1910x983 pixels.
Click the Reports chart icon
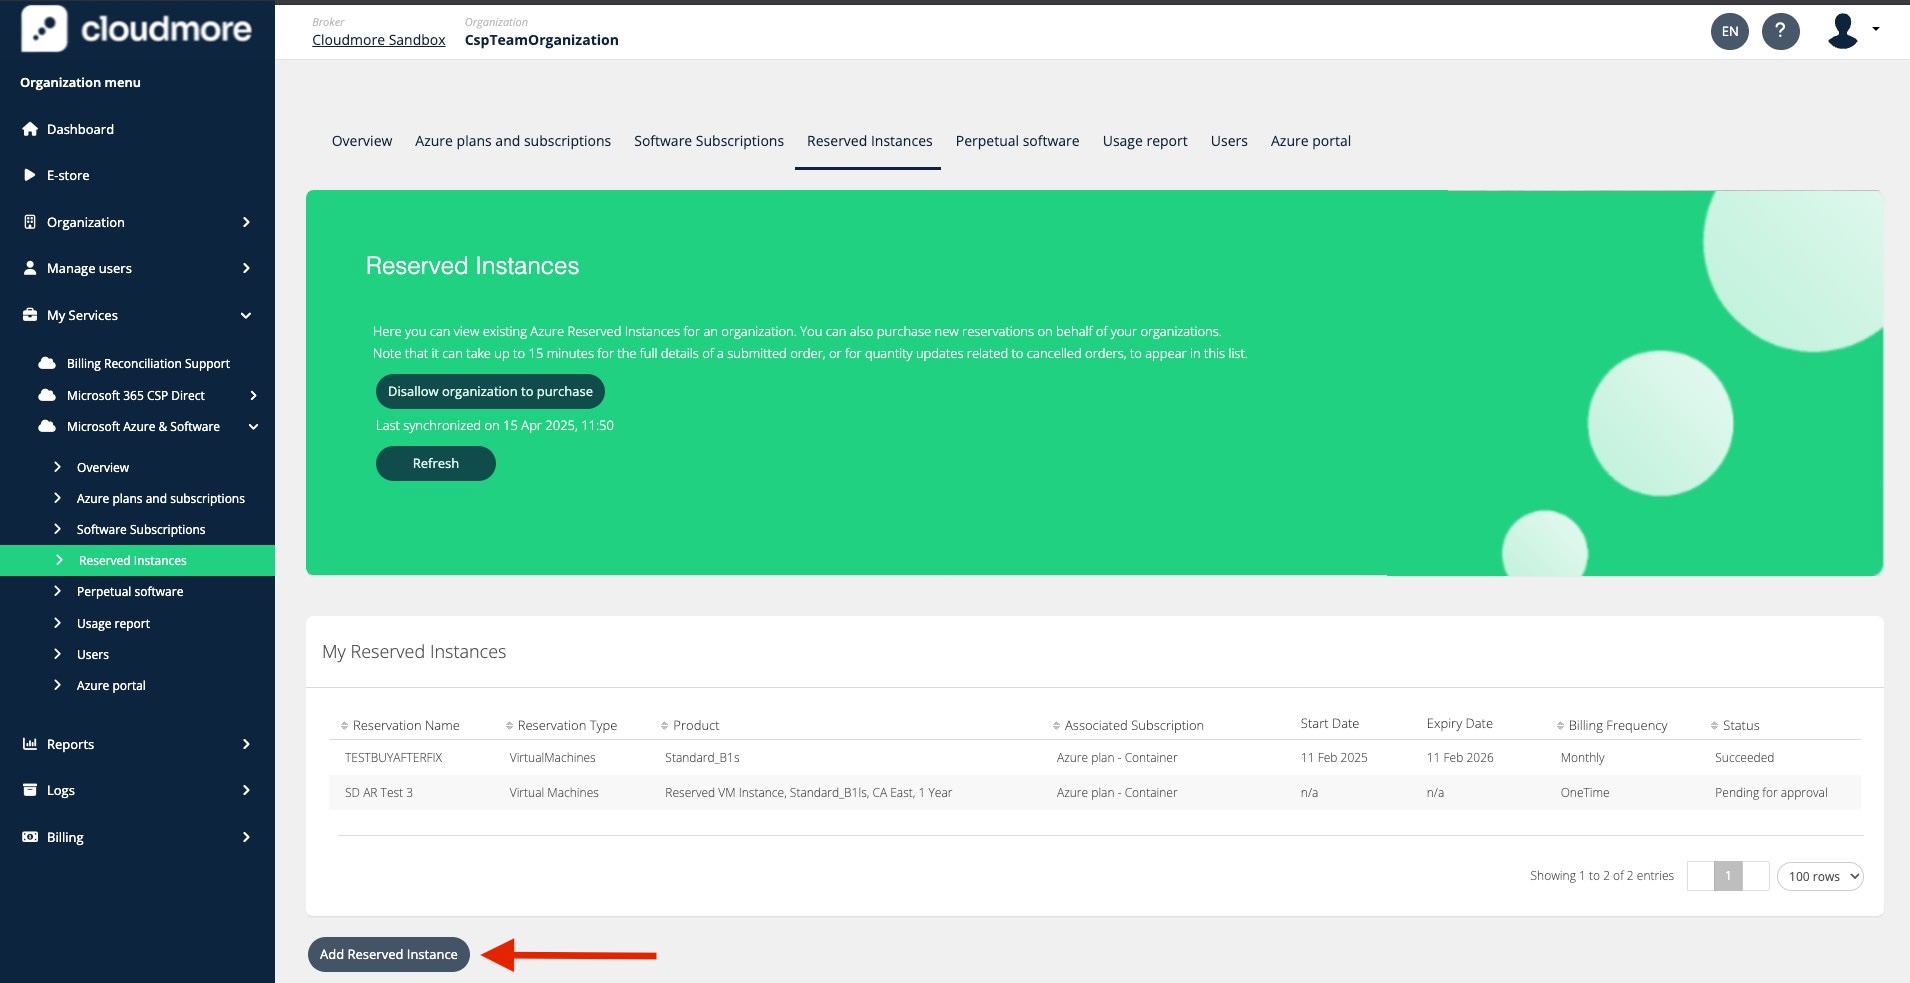[x=30, y=744]
